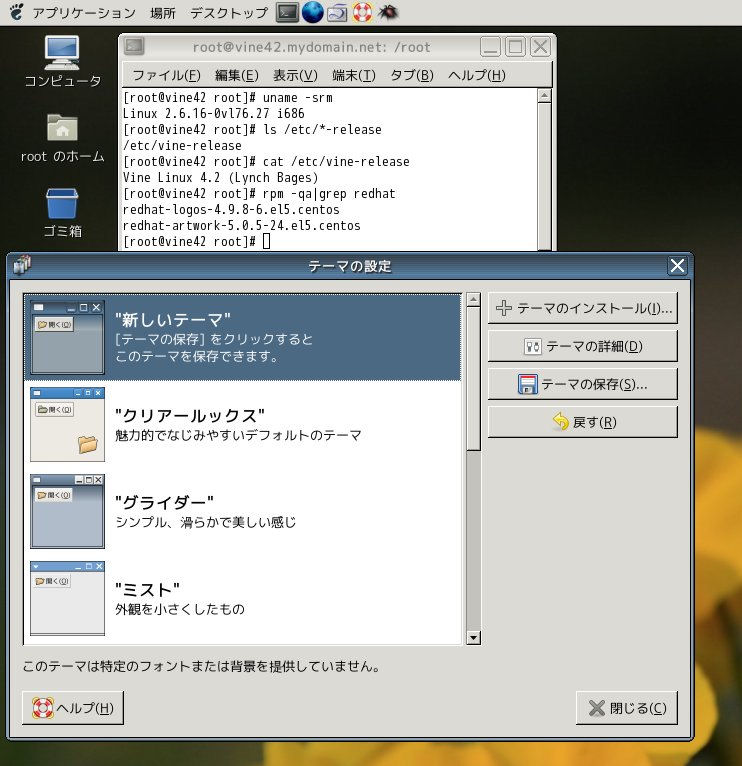Click 閉じる(C) button in theme dialog
This screenshot has height=766, width=742.
click(627, 708)
